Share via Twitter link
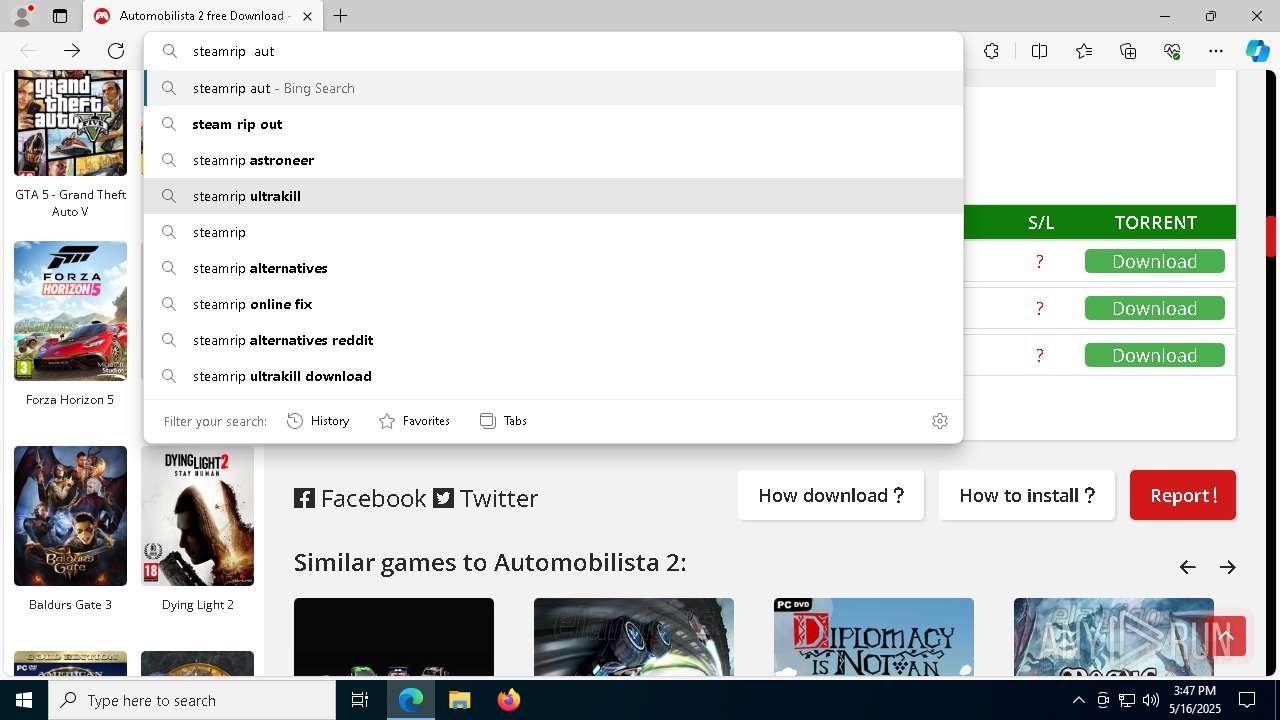This screenshot has width=1280, height=720. pyautogui.click(x=486, y=498)
